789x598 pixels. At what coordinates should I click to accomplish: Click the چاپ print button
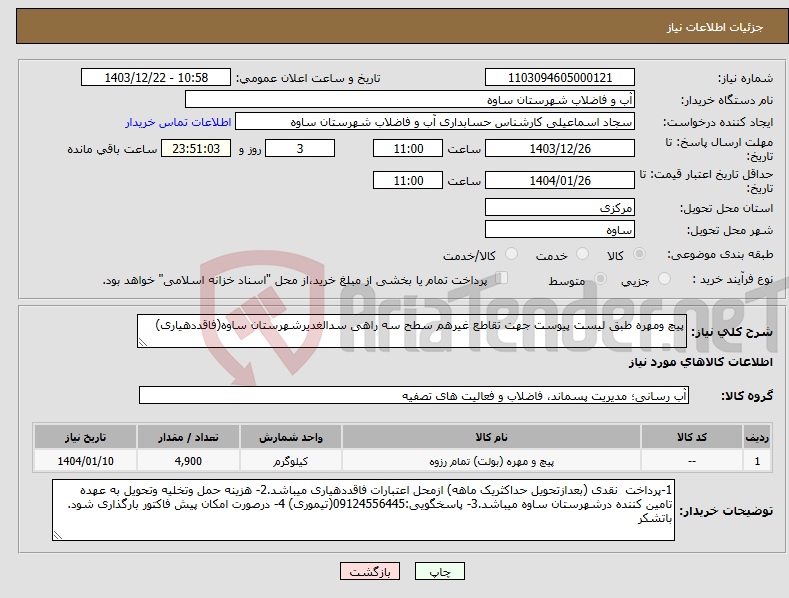click(440, 571)
